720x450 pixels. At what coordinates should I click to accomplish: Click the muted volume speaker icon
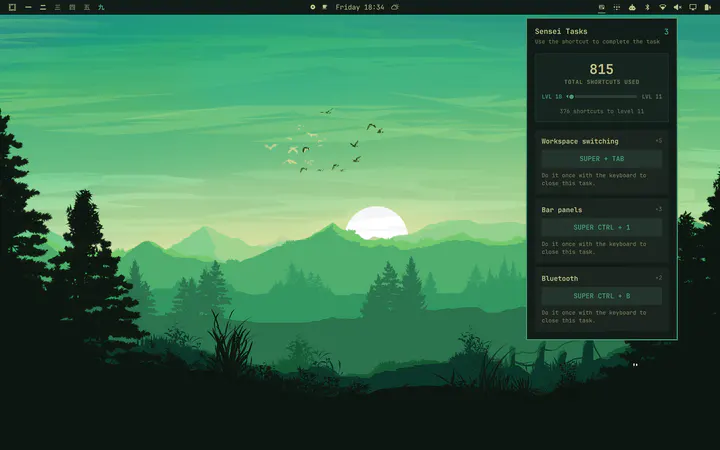coord(677,7)
